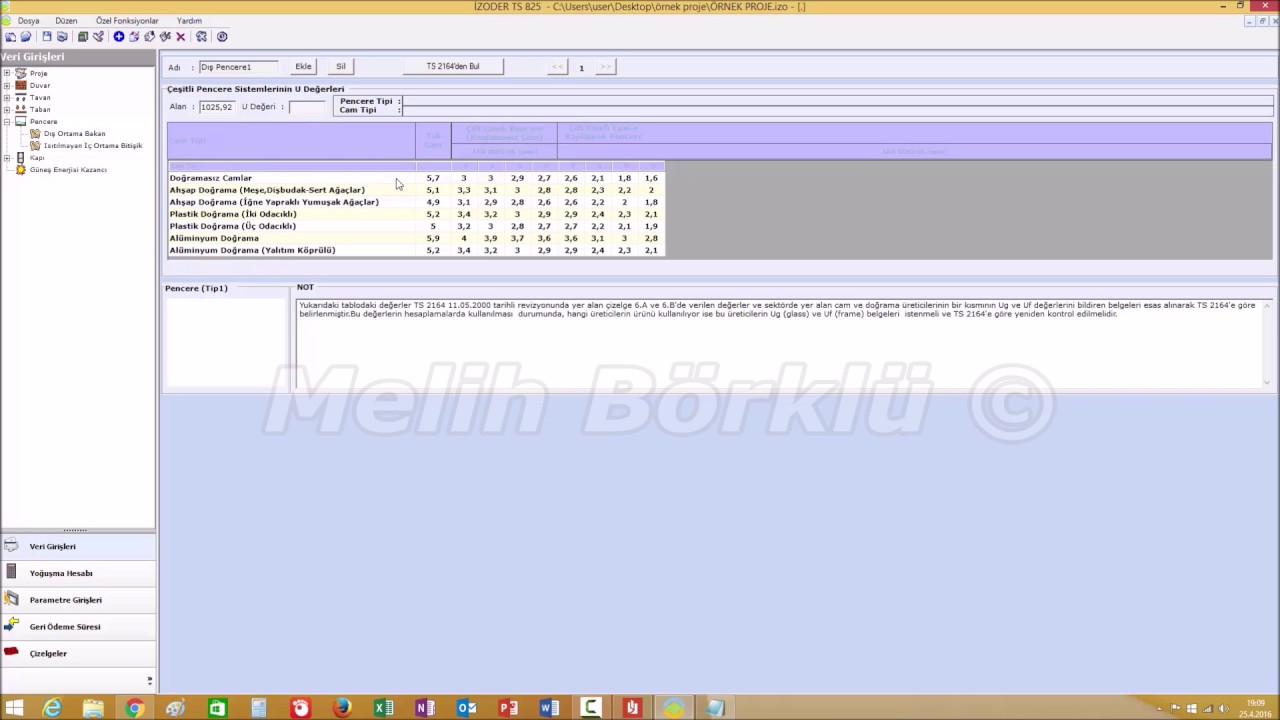Open Firefox from the taskbar
Viewport: 1280px width, 720px height.
(342, 708)
